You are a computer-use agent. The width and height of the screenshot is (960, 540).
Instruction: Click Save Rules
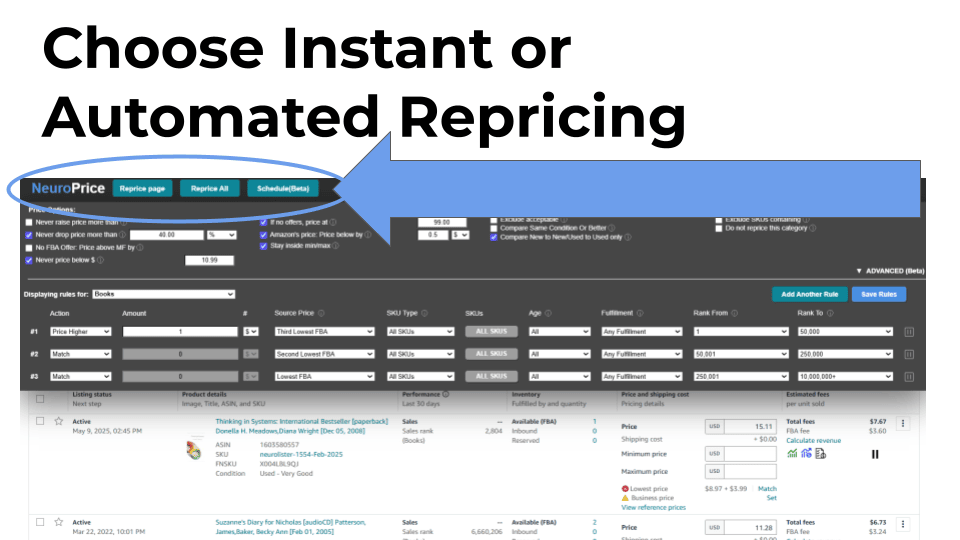coord(879,294)
